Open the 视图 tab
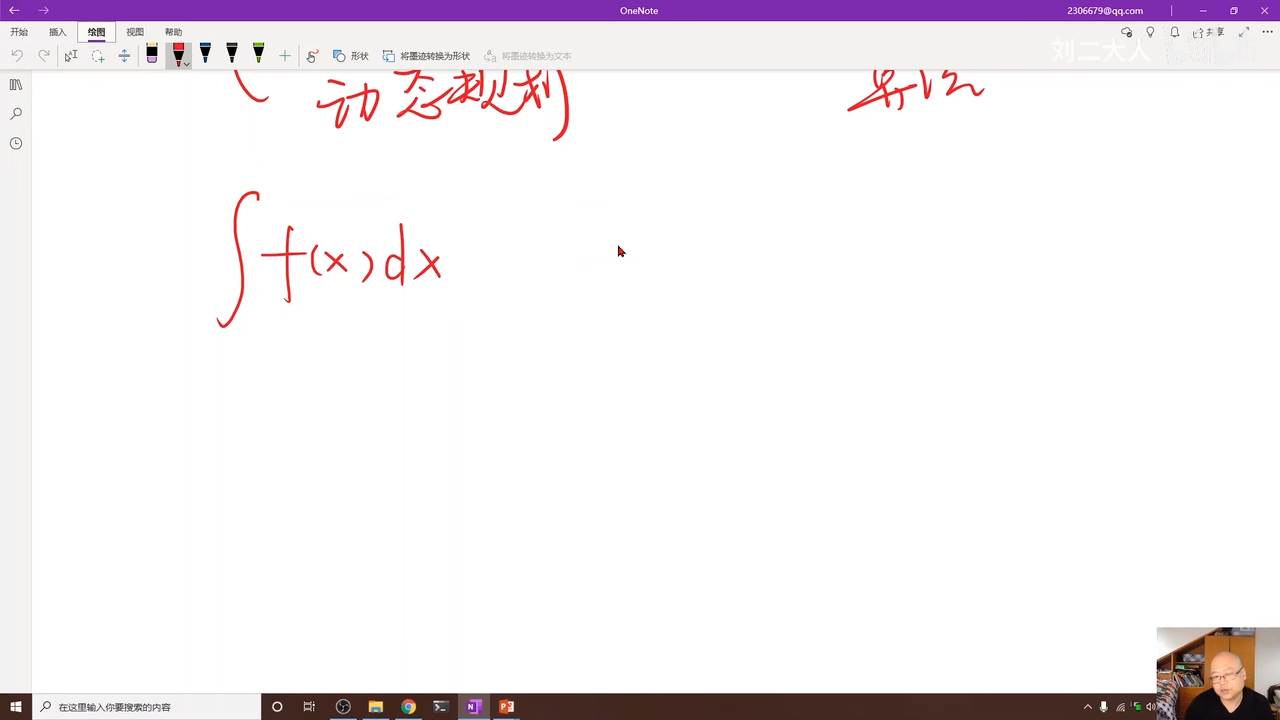Image resolution: width=1280 pixels, height=720 pixels. pos(135,32)
